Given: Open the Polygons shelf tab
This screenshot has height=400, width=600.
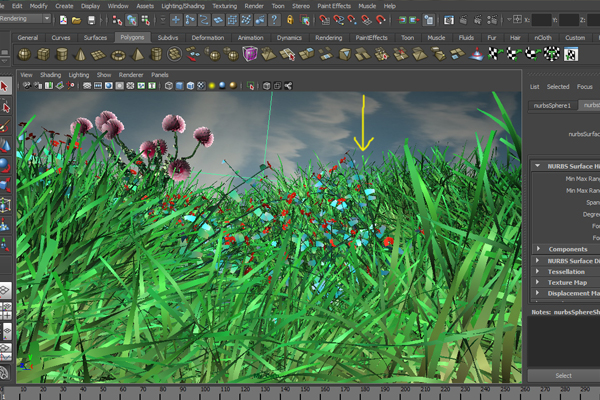Looking at the screenshot, I should (132, 38).
